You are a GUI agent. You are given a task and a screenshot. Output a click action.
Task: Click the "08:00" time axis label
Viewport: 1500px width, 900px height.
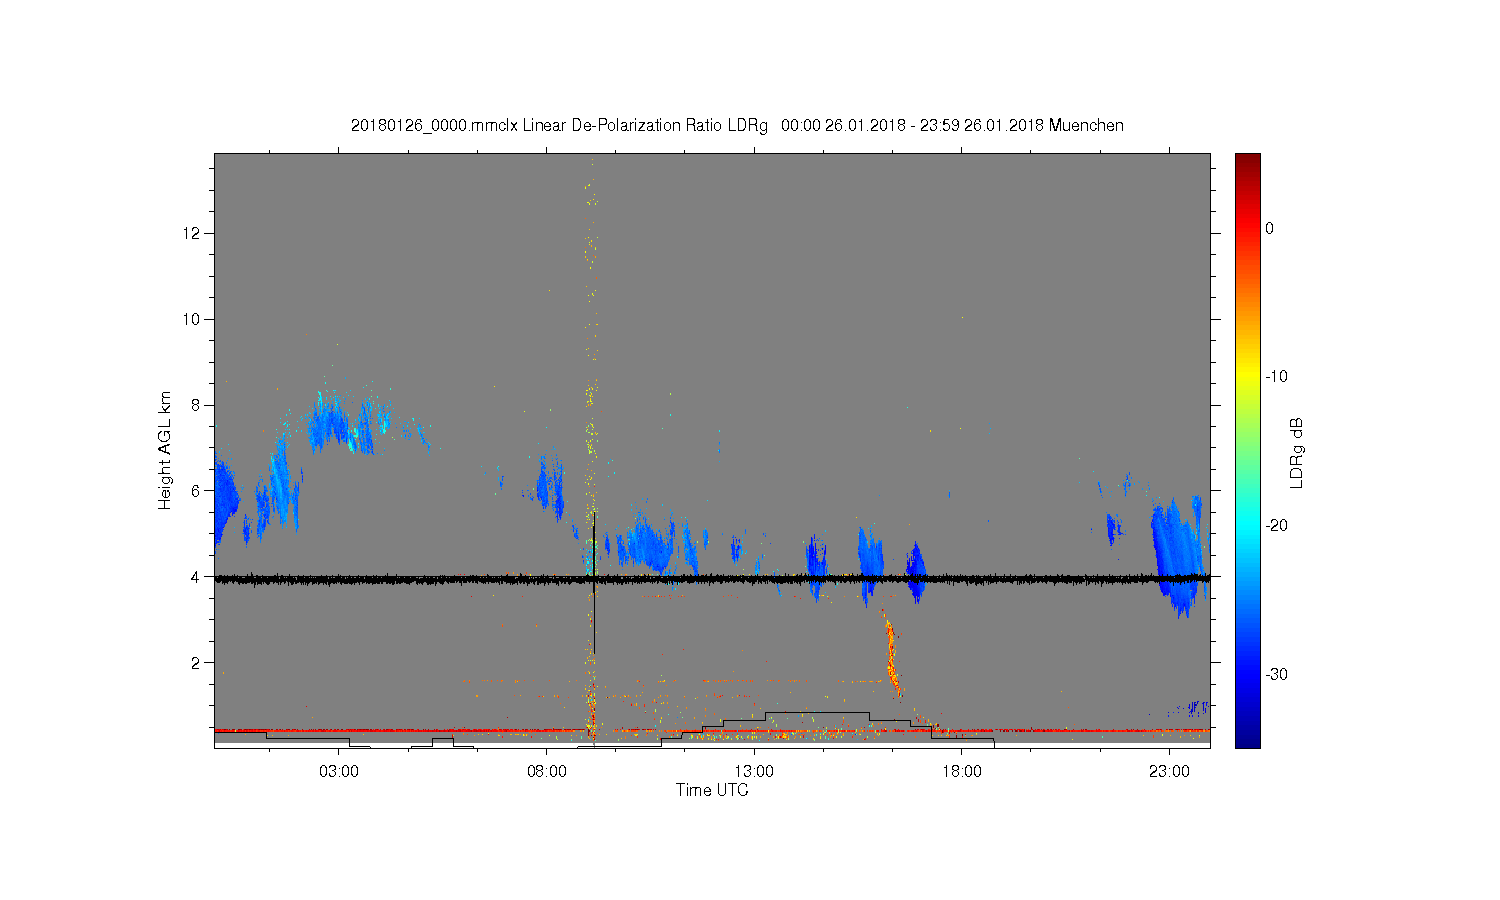pyautogui.click(x=547, y=772)
